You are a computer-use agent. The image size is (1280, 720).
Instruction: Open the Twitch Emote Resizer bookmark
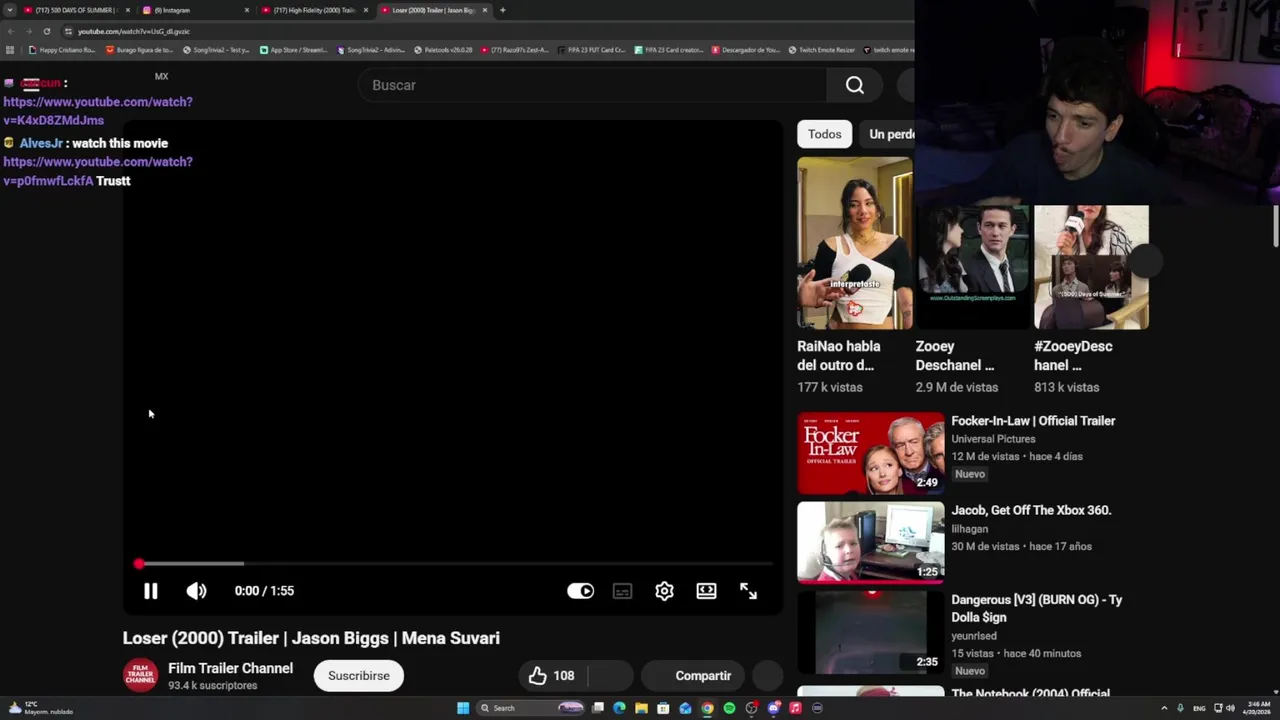click(822, 50)
